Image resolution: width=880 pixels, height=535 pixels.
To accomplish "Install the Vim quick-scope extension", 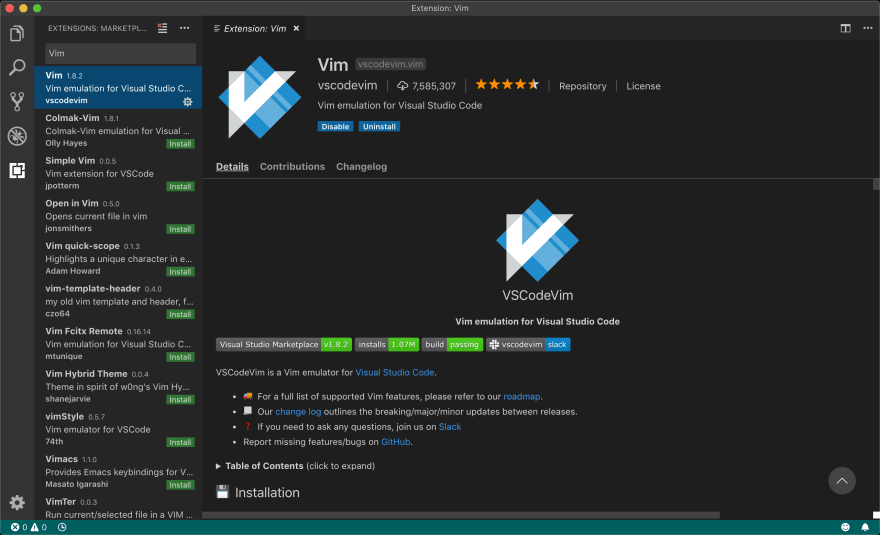I will point(180,272).
